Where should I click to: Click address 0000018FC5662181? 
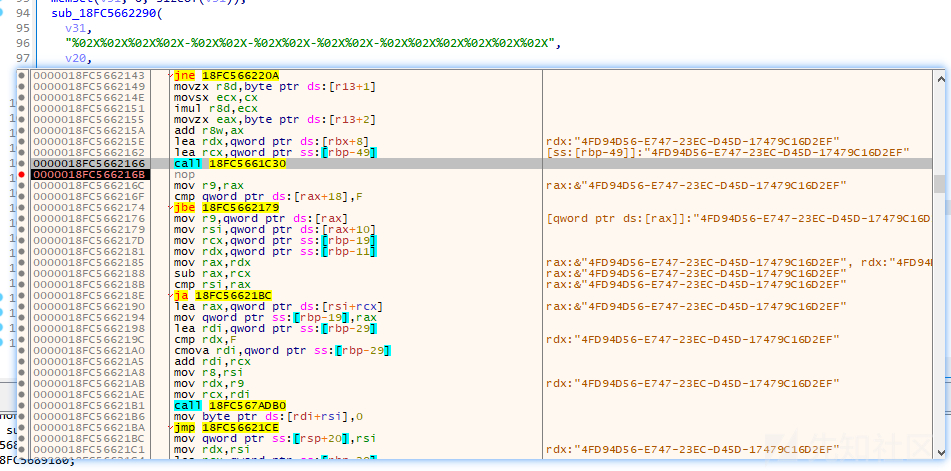coord(89,252)
